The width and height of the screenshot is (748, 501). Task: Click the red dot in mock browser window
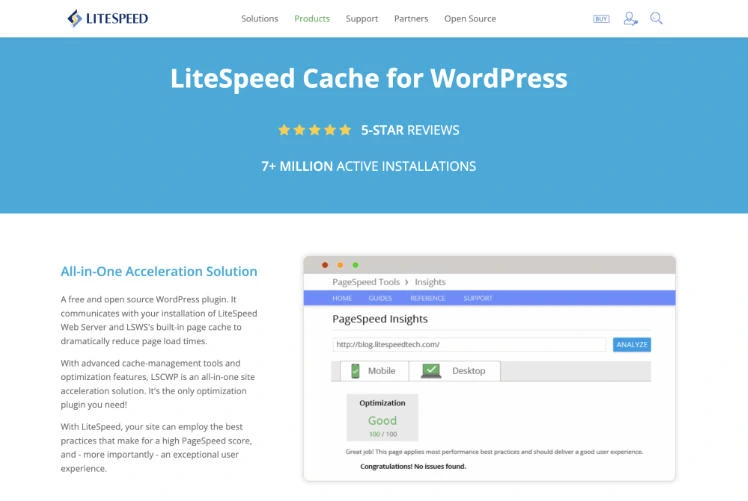pyautogui.click(x=325, y=265)
